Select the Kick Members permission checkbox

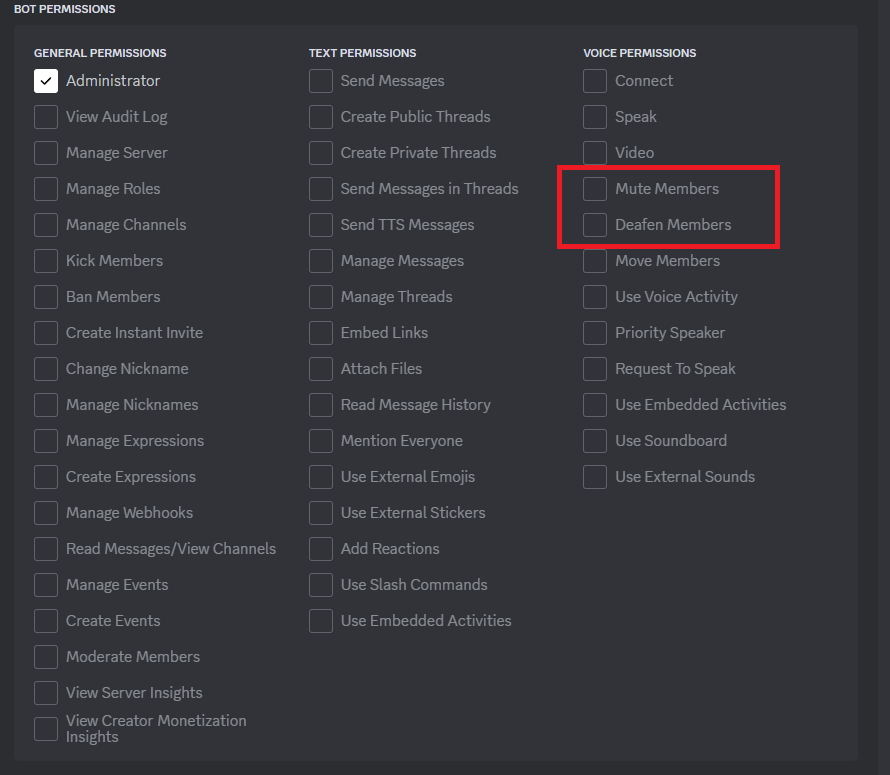[x=46, y=261]
